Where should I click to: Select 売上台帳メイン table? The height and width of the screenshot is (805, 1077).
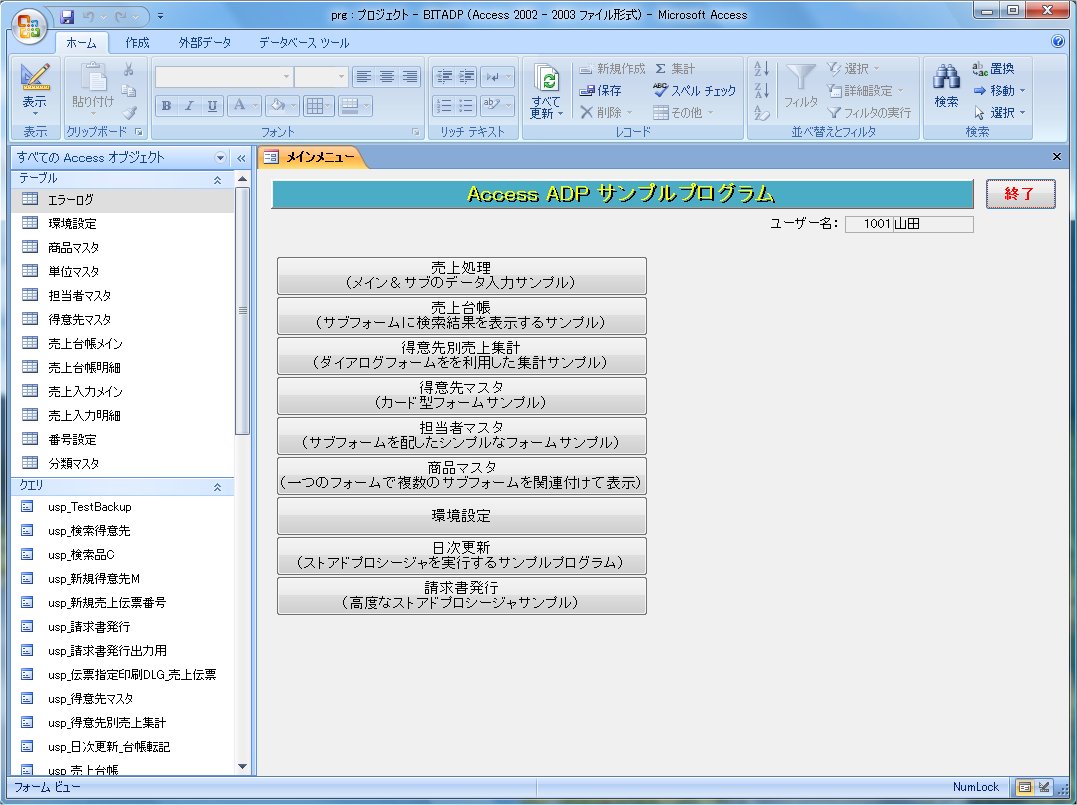[x=122, y=343]
